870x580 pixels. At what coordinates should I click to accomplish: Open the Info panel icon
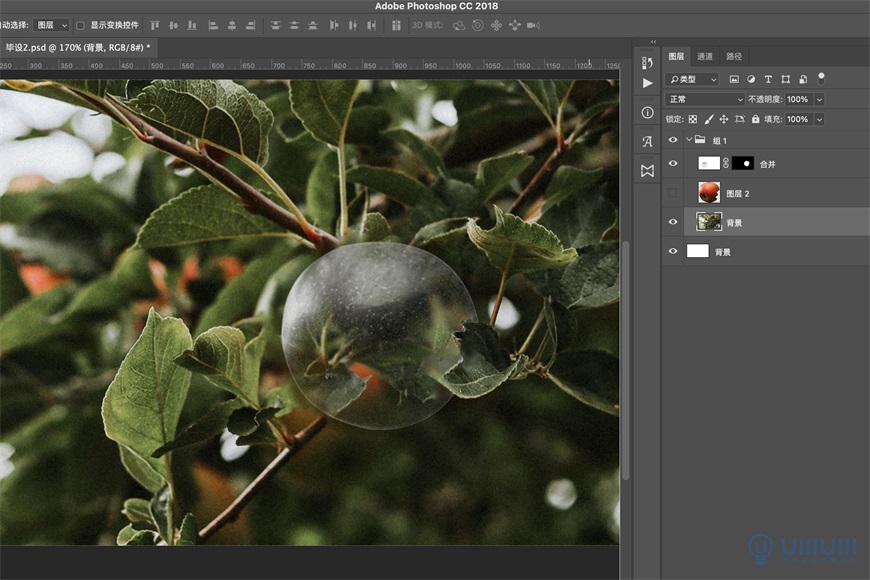click(647, 113)
